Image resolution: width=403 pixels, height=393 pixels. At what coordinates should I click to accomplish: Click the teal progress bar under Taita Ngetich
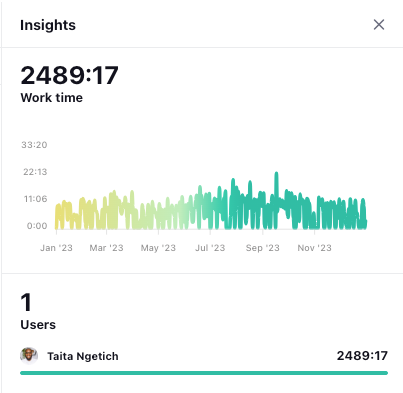pos(204,373)
